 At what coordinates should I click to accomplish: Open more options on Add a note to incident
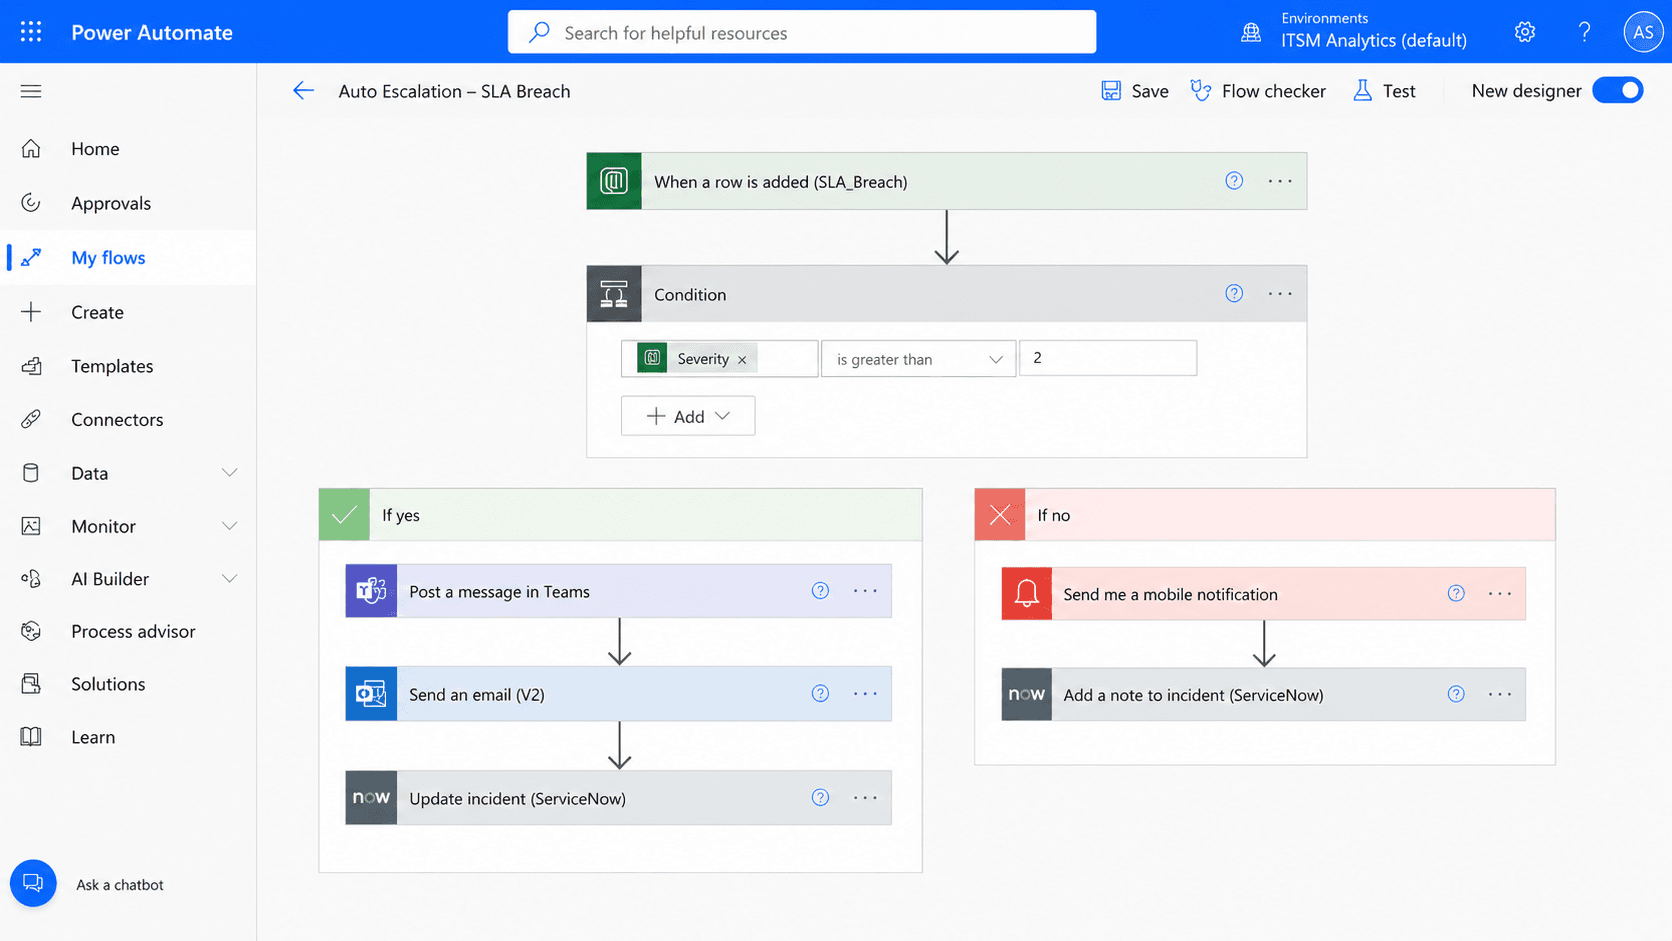coord(1500,694)
